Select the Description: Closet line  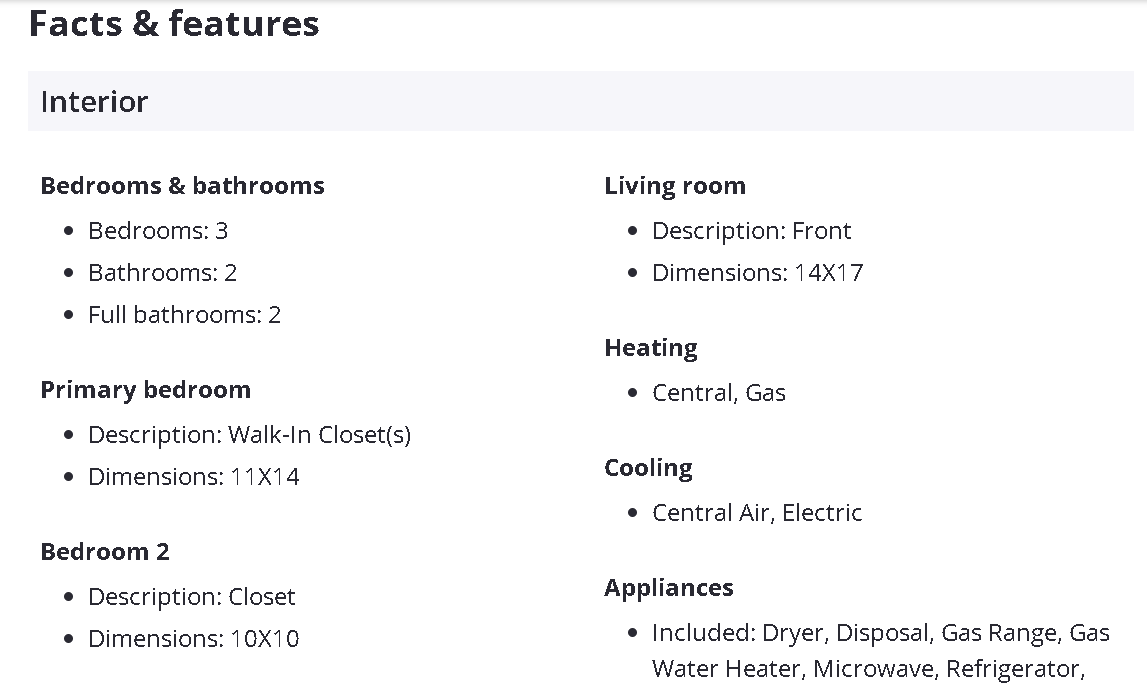click(191, 597)
